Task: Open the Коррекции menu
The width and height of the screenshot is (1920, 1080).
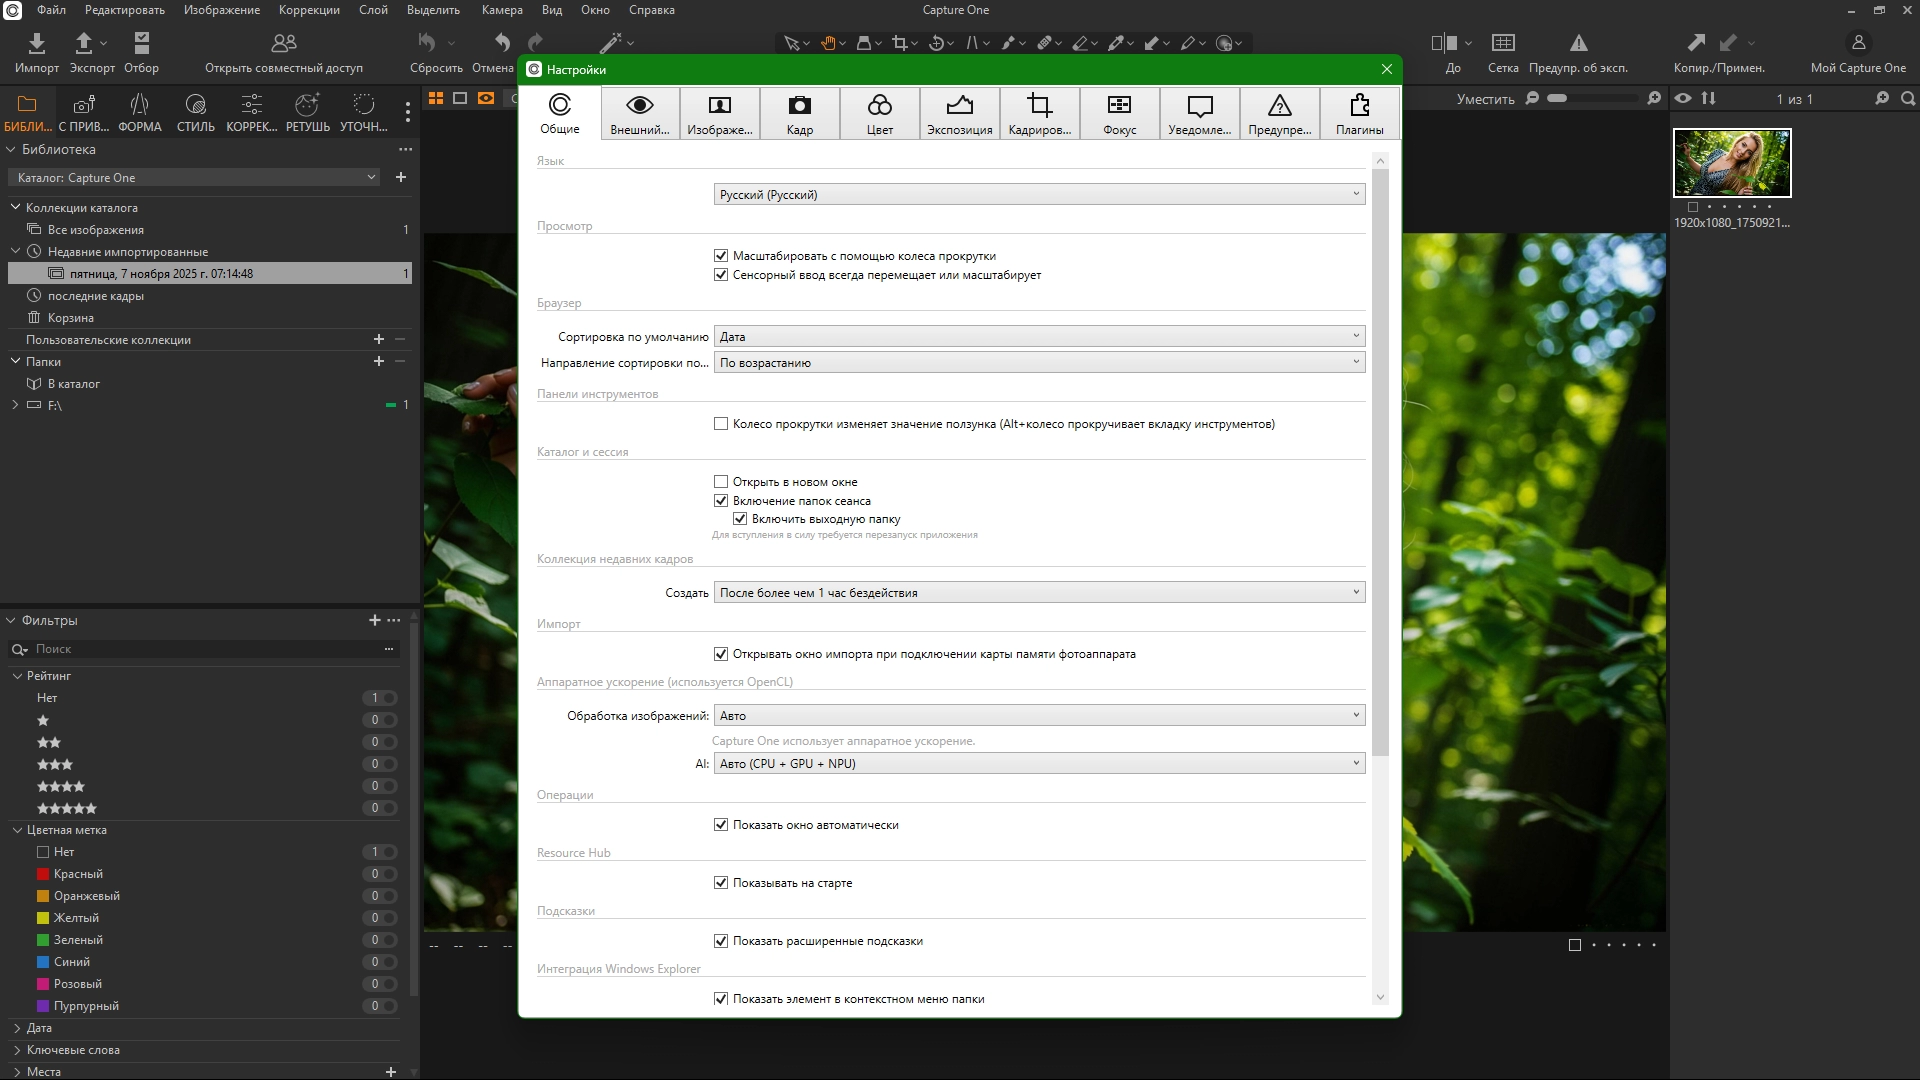Action: [309, 10]
